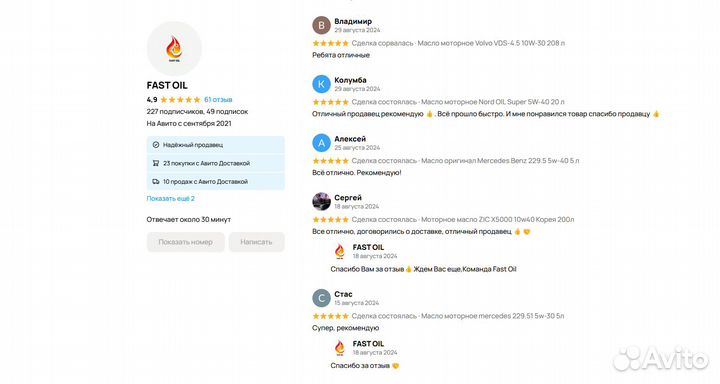The image size is (720, 384).
Task: Open the 'Колумба' reviewer name
Action: (x=350, y=80)
